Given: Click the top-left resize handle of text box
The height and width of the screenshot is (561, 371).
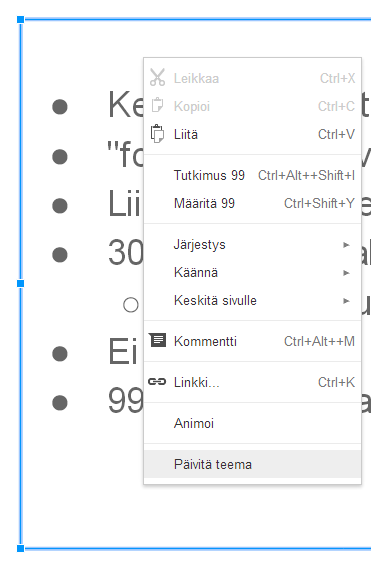Looking at the screenshot, I should coord(20,19).
